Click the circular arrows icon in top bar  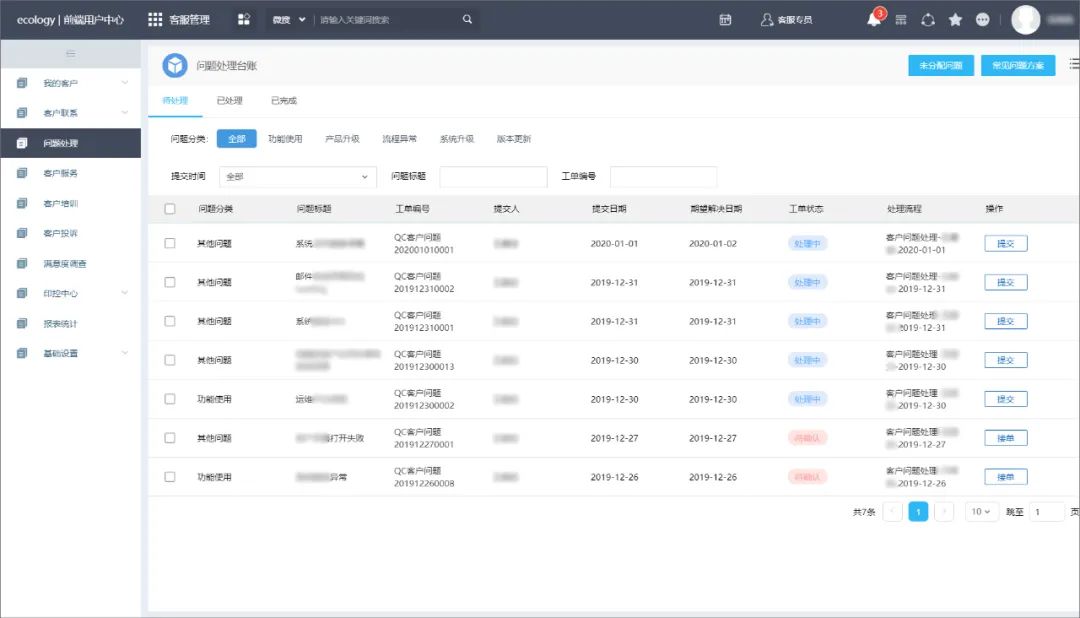pos(928,20)
